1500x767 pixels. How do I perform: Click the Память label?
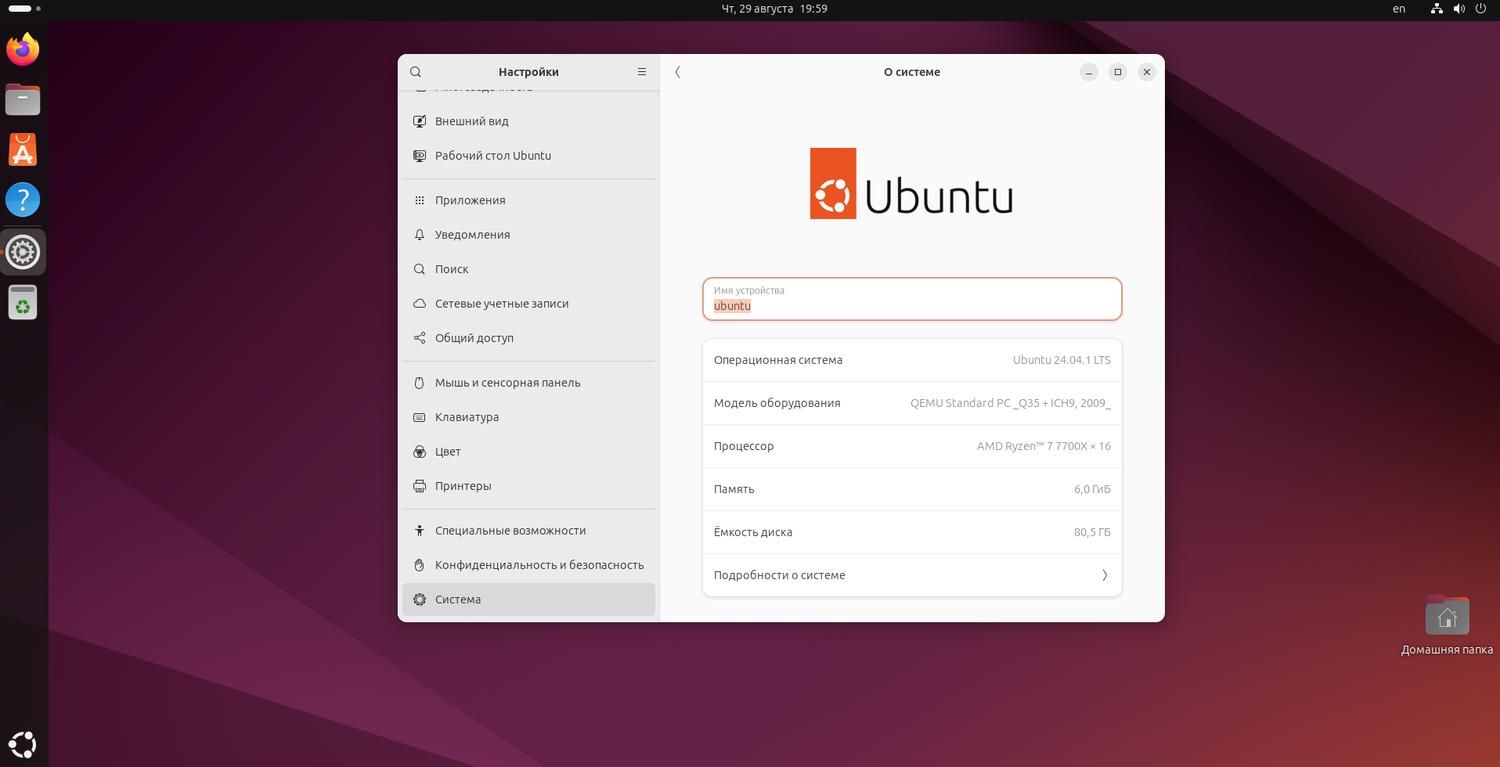(734, 489)
